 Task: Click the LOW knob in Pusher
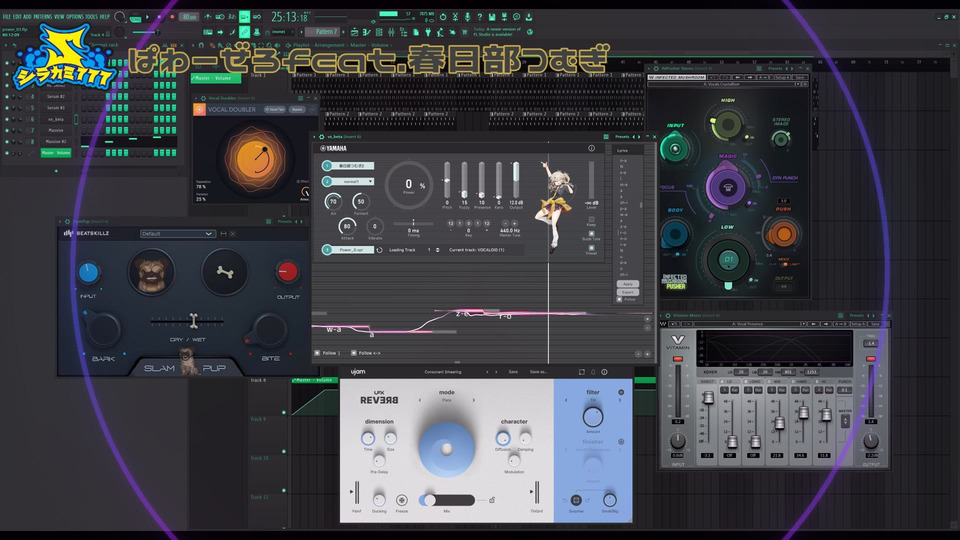pos(729,259)
